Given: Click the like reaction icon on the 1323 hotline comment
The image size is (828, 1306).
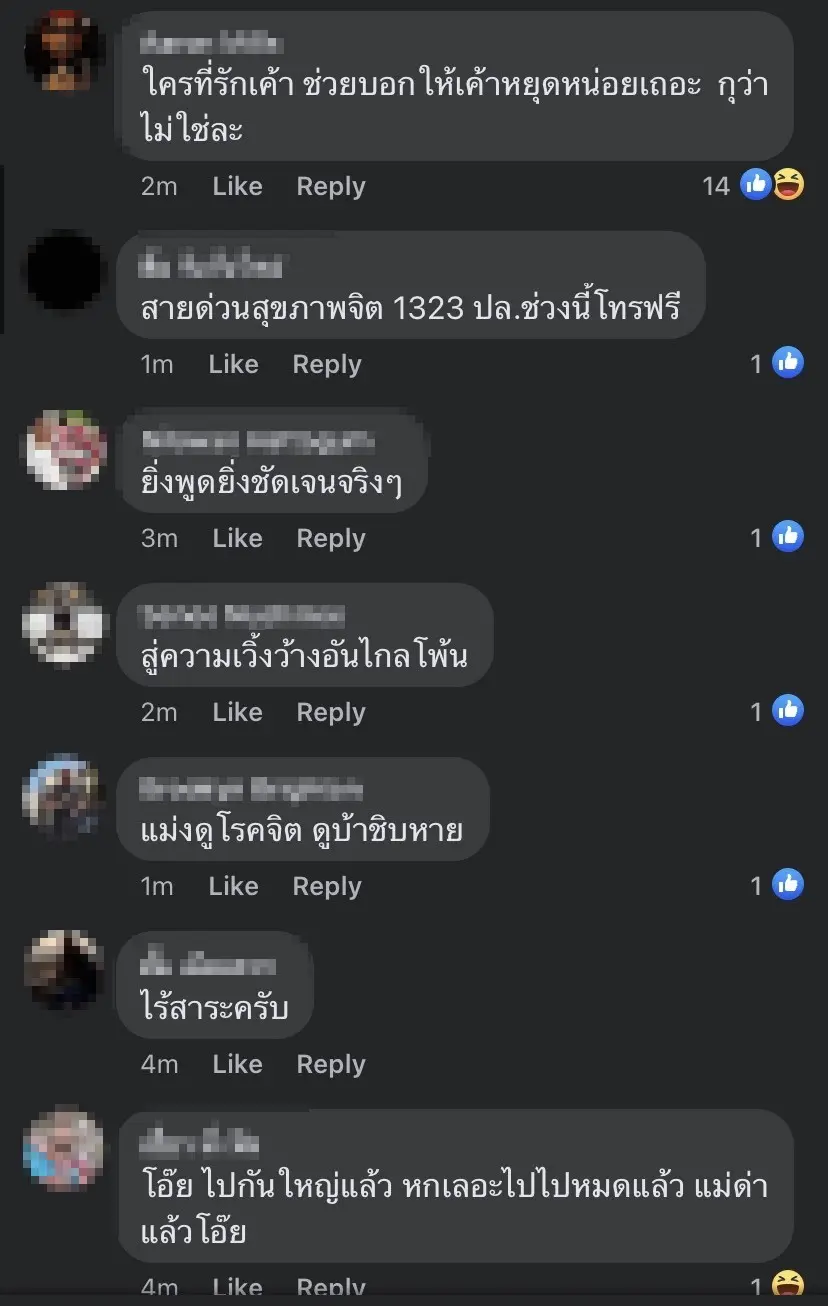Looking at the screenshot, I should 789,362.
